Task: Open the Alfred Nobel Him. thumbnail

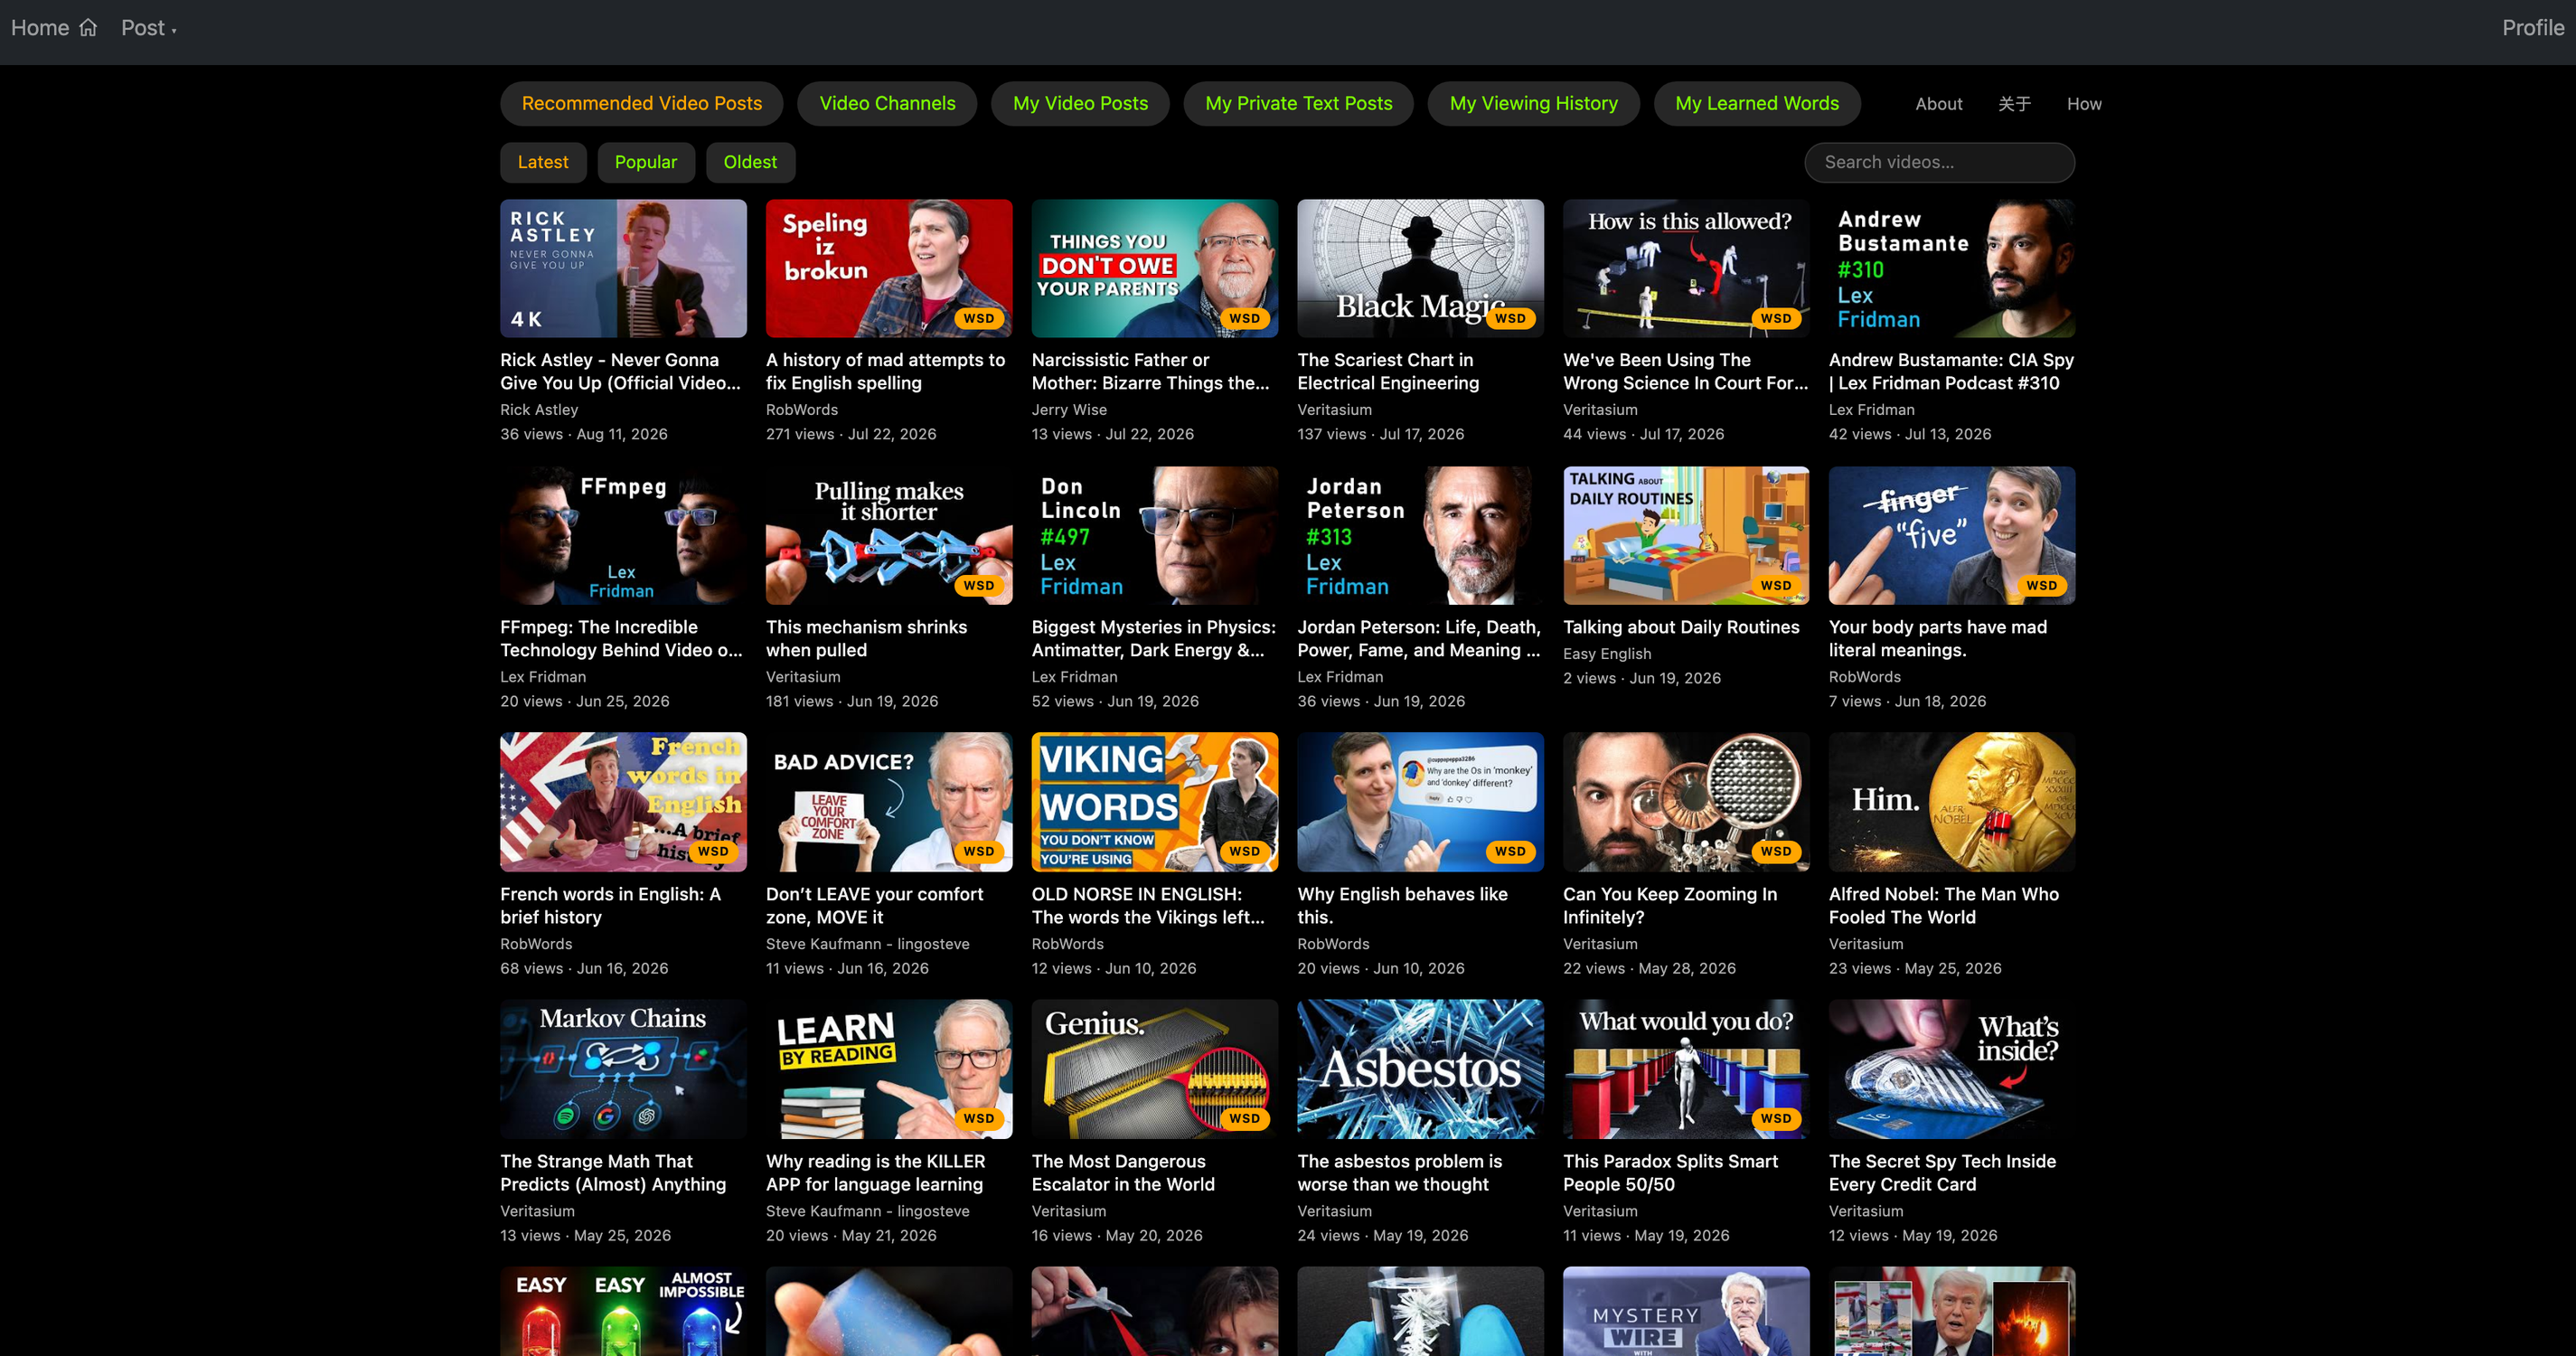Action: 1951,802
